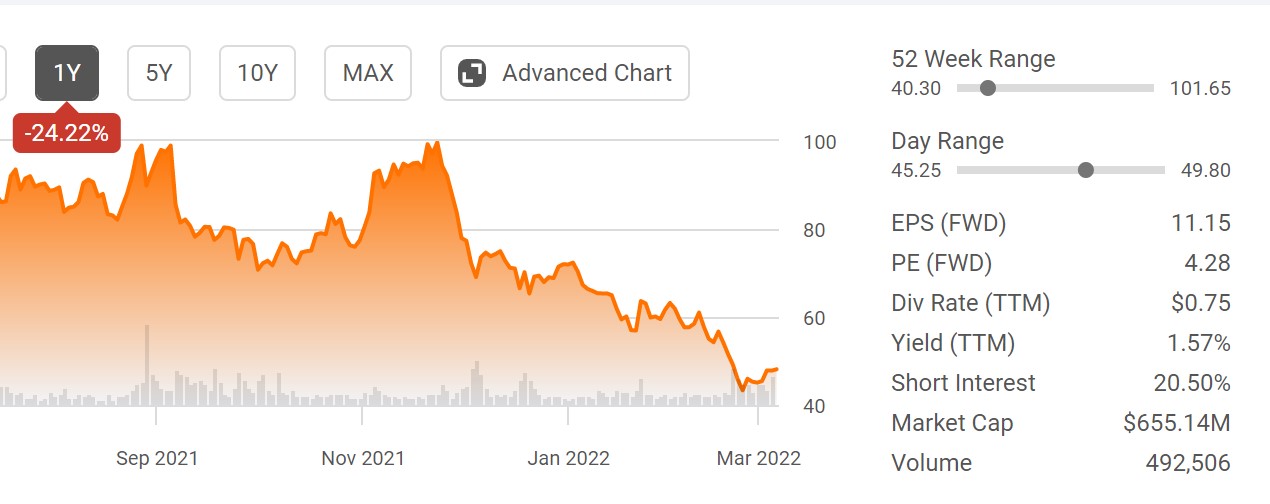Click the Day Range slider knob
The height and width of the screenshot is (504, 1270).
[x=1086, y=170]
